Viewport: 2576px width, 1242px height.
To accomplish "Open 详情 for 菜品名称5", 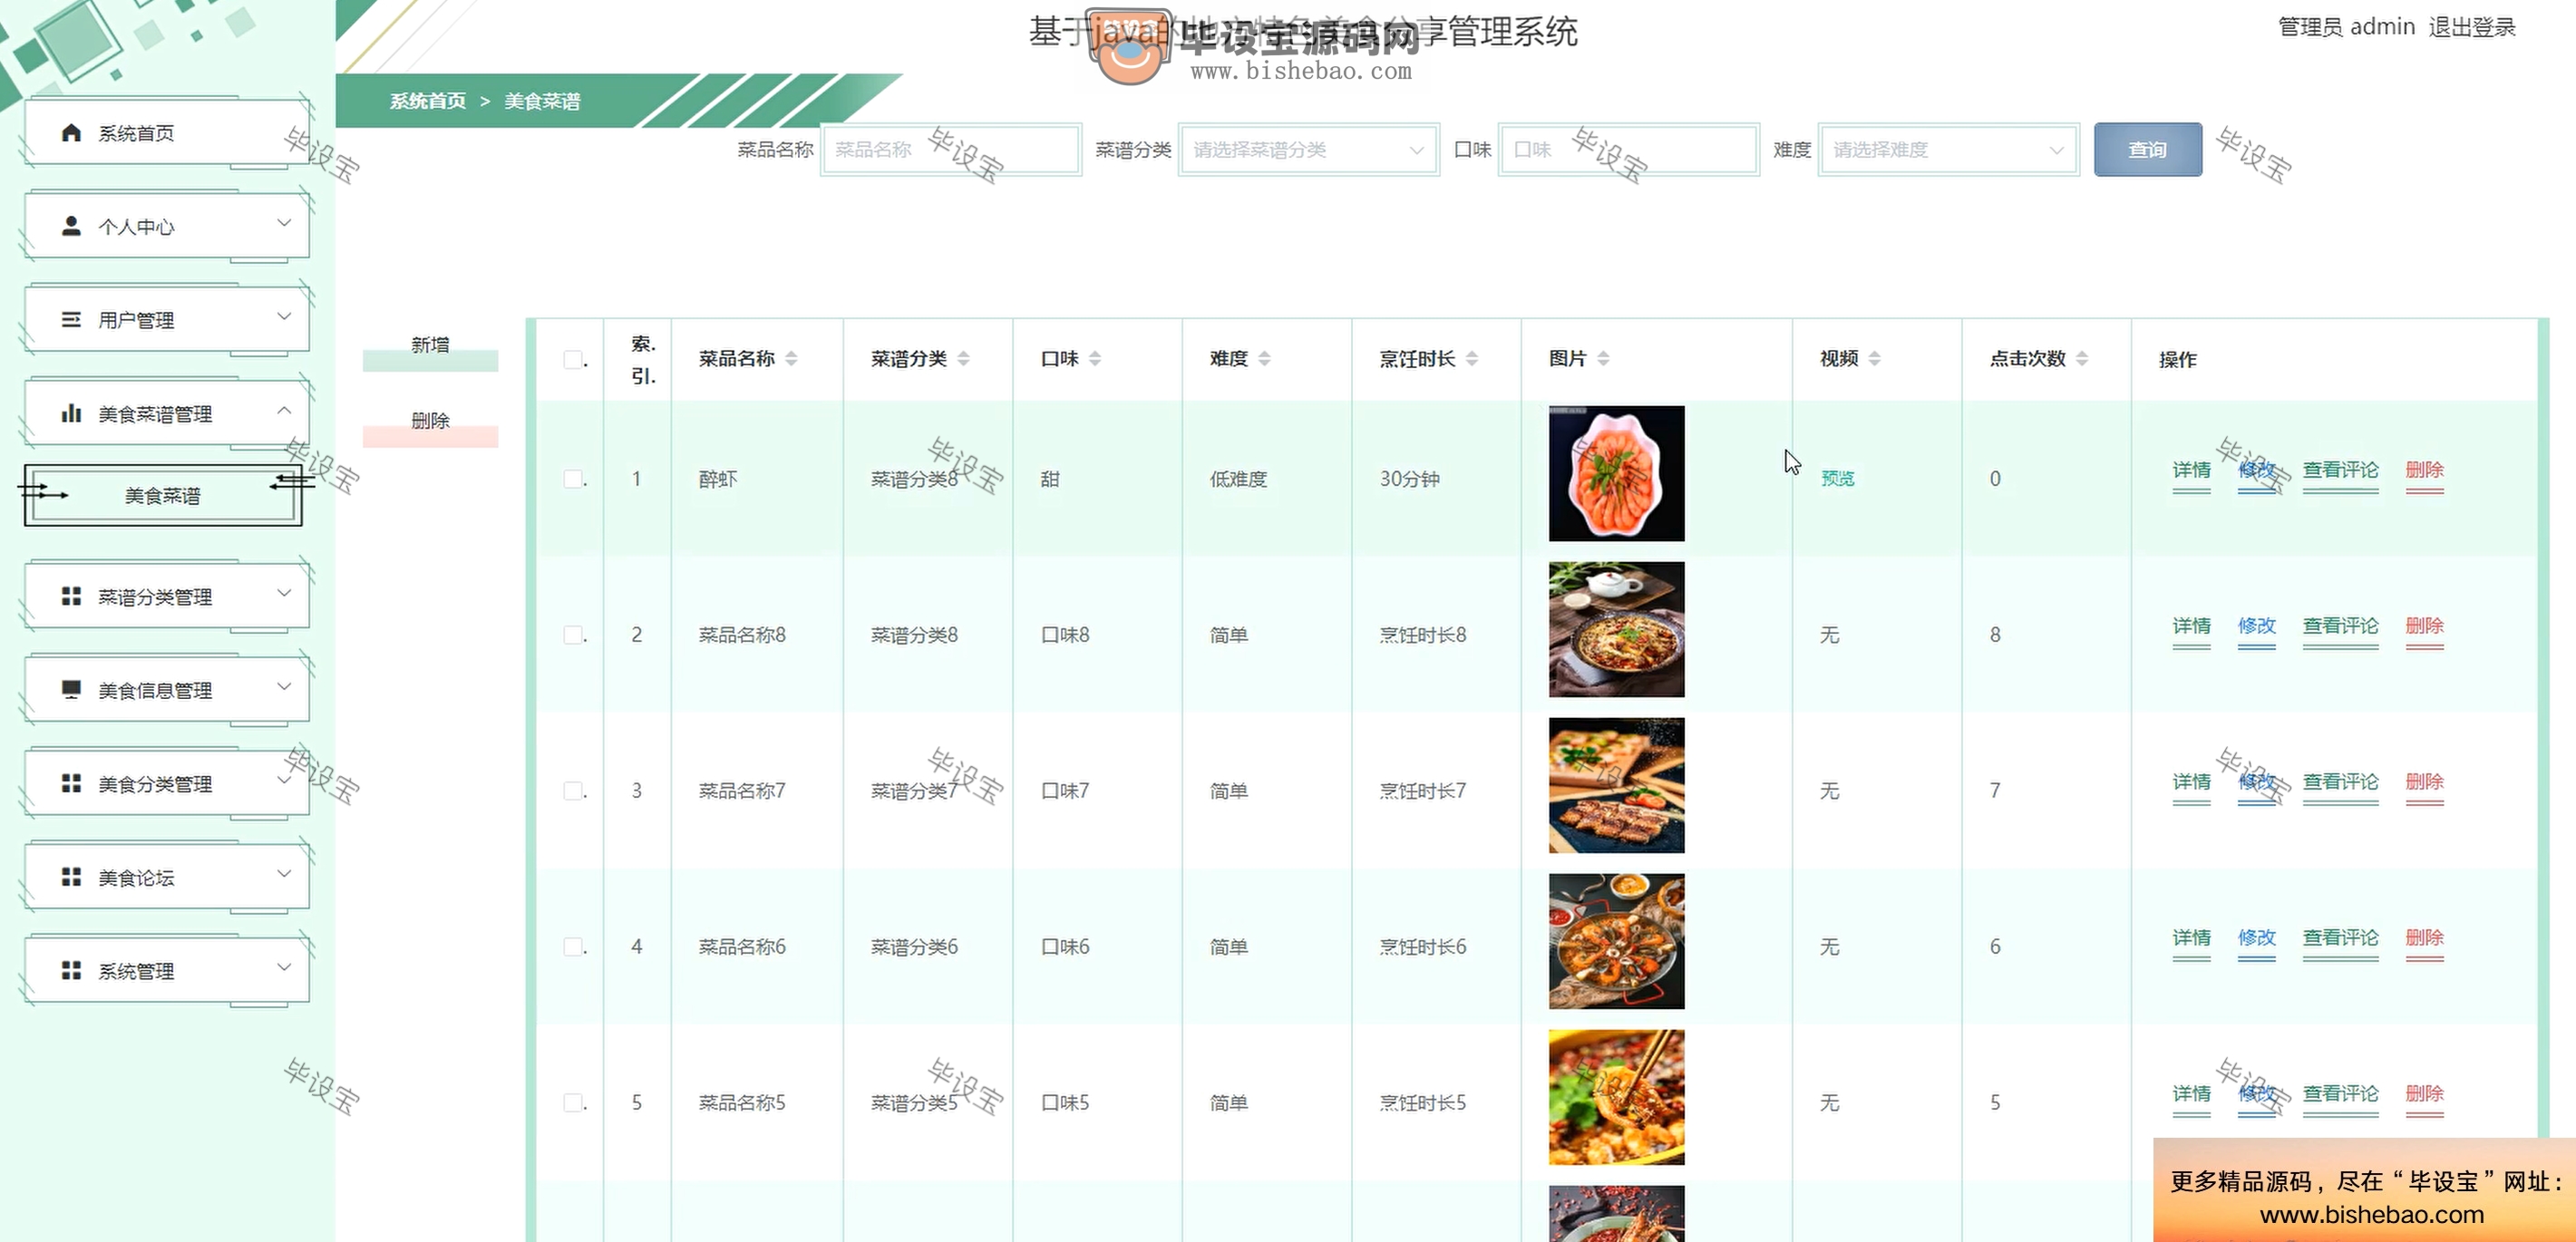I will point(2191,1094).
